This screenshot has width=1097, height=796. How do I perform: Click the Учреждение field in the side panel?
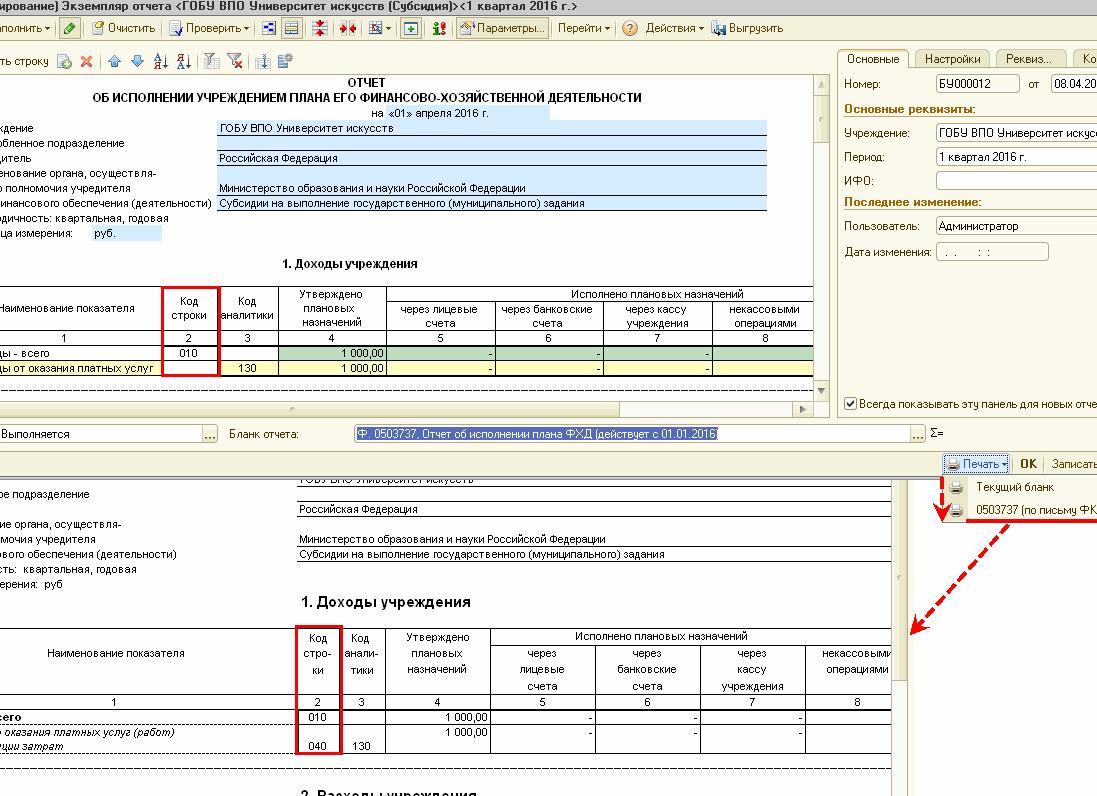point(1017,133)
